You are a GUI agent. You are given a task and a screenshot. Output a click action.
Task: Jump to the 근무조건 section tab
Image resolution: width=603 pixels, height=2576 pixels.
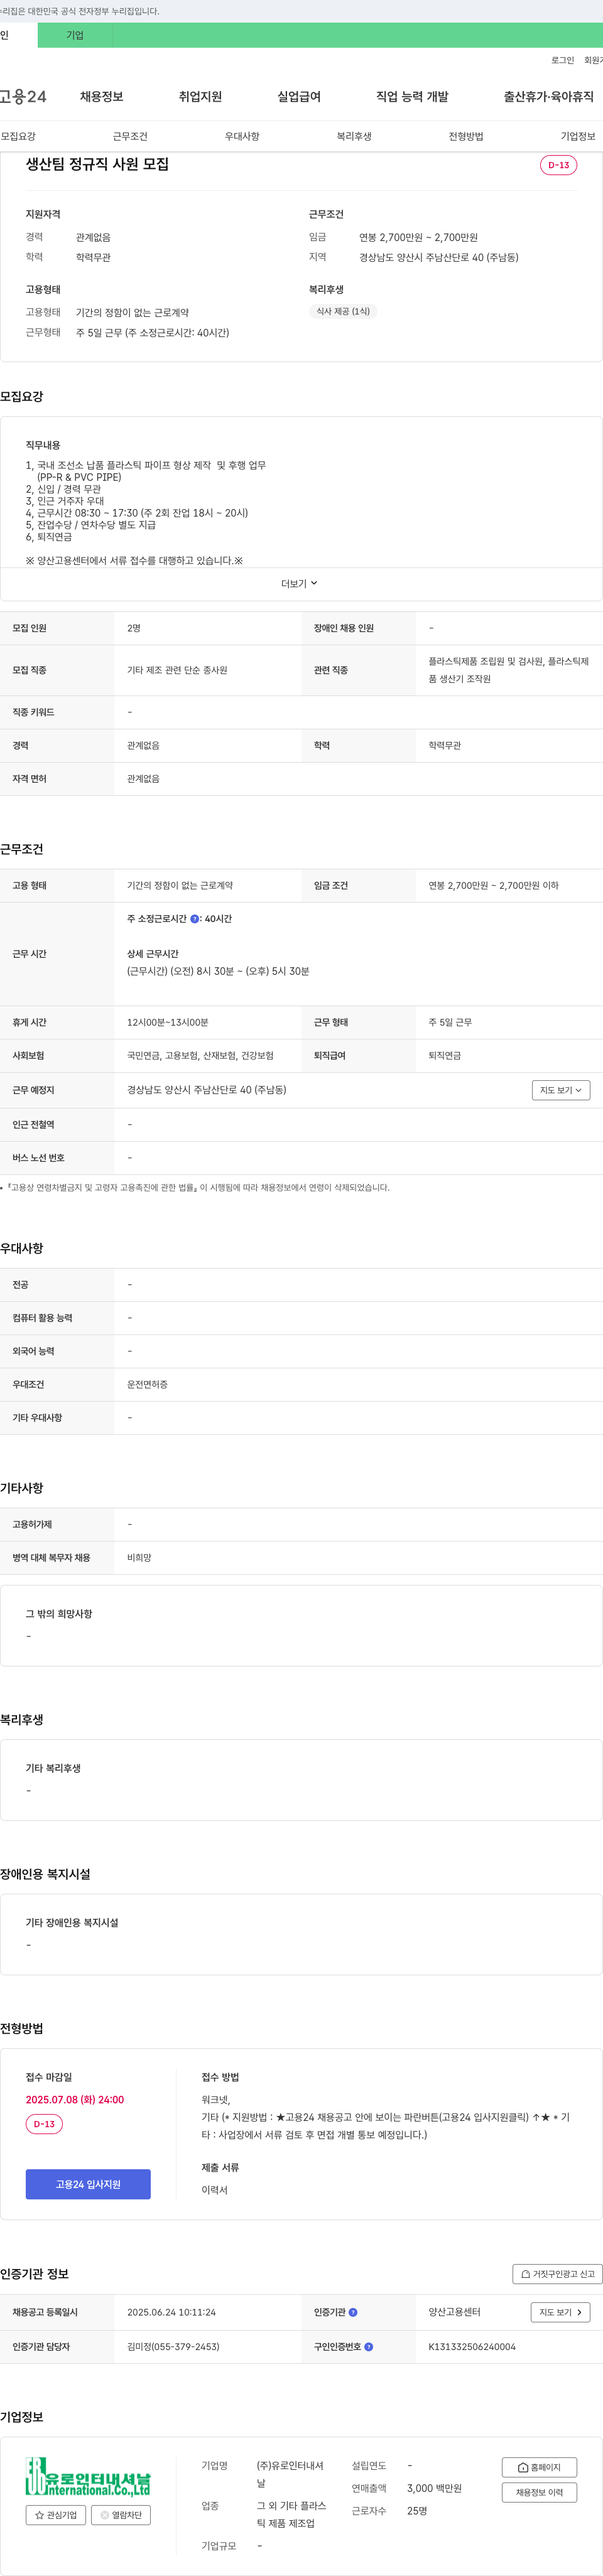point(130,136)
